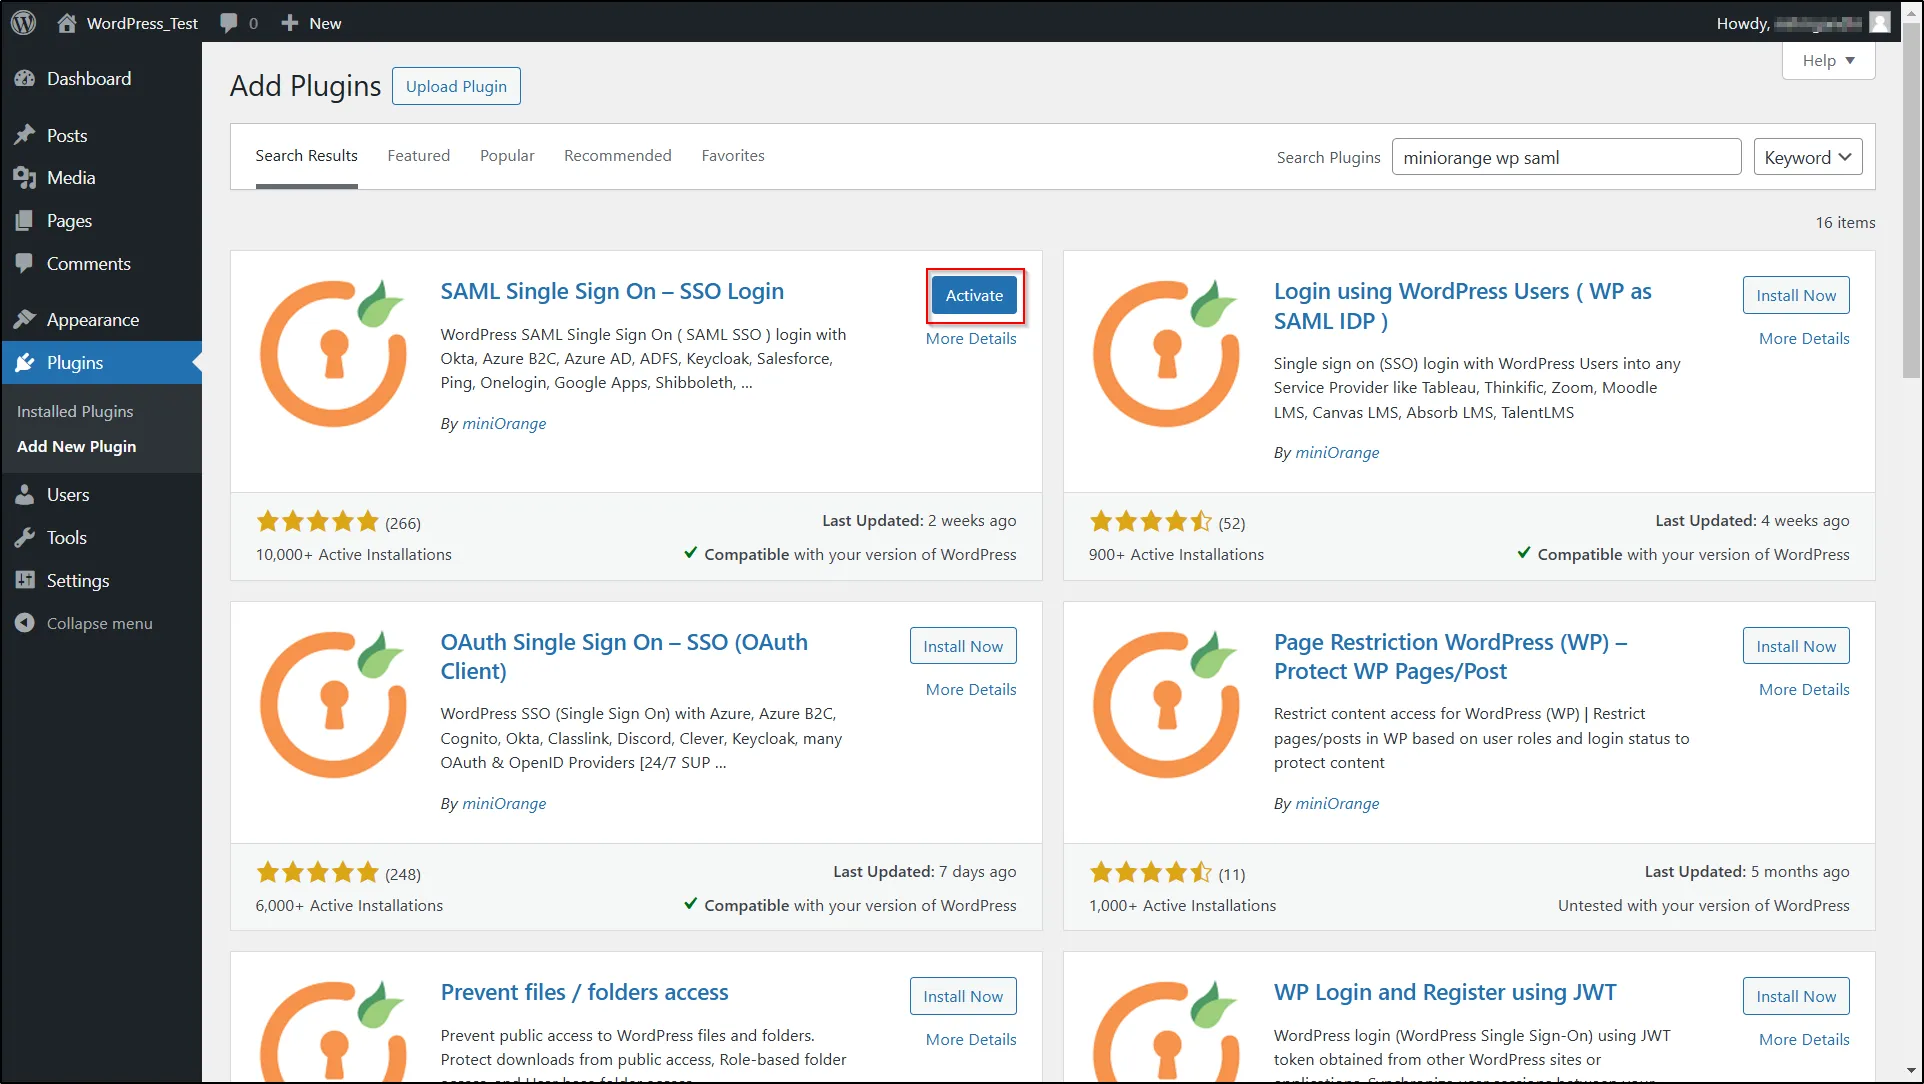1924x1084 pixels.
Task: Open More Details for SAML Single Sign On
Action: tap(971, 339)
